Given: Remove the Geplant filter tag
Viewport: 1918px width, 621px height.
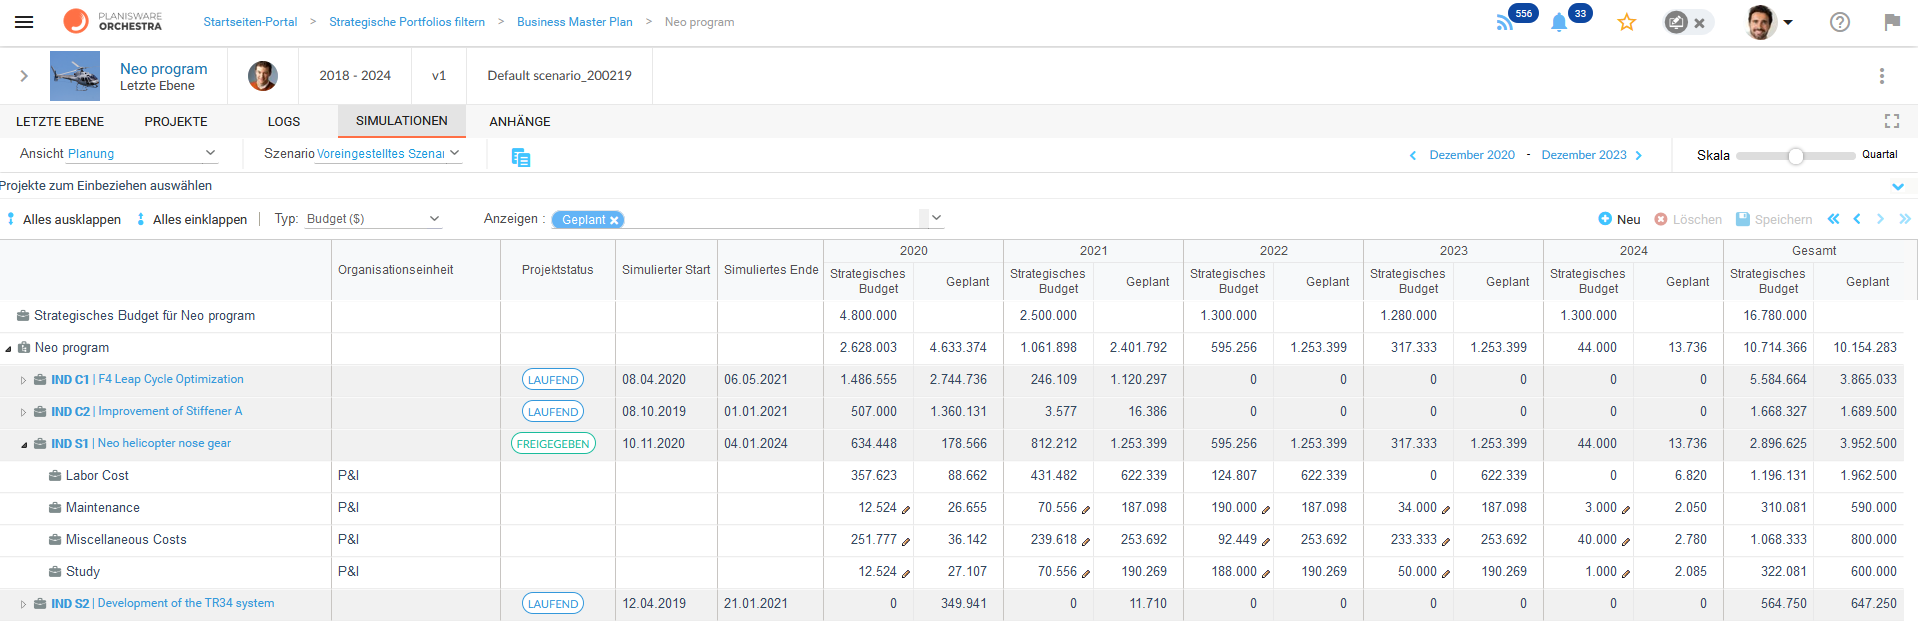Looking at the screenshot, I should 614,220.
